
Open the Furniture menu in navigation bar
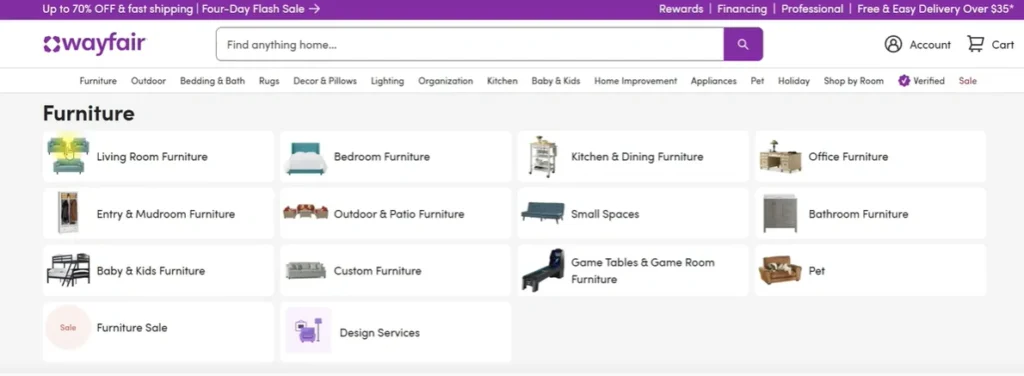pos(98,81)
